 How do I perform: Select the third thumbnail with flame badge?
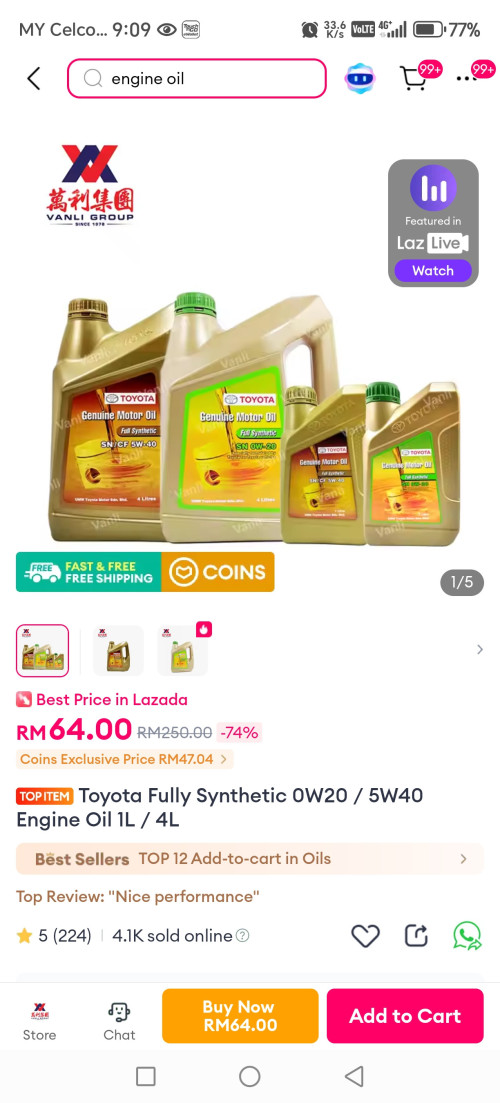coord(183,651)
